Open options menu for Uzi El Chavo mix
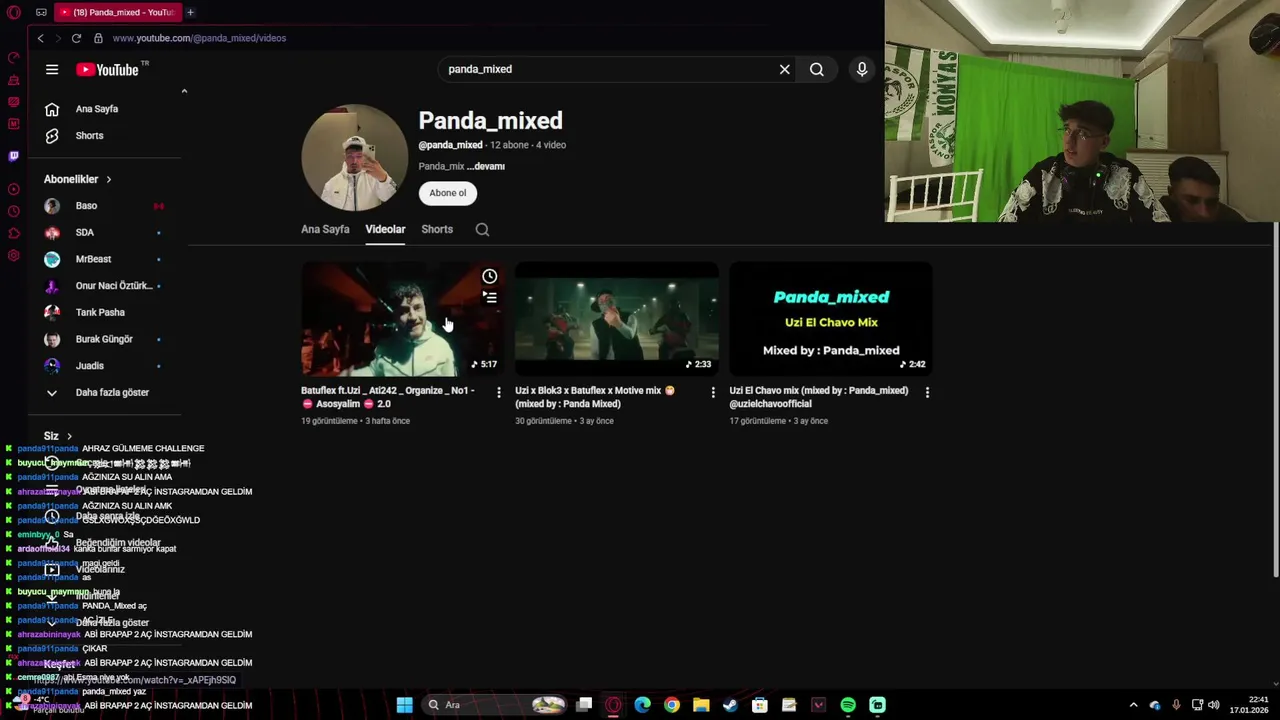The image size is (1280, 720). (x=927, y=393)
